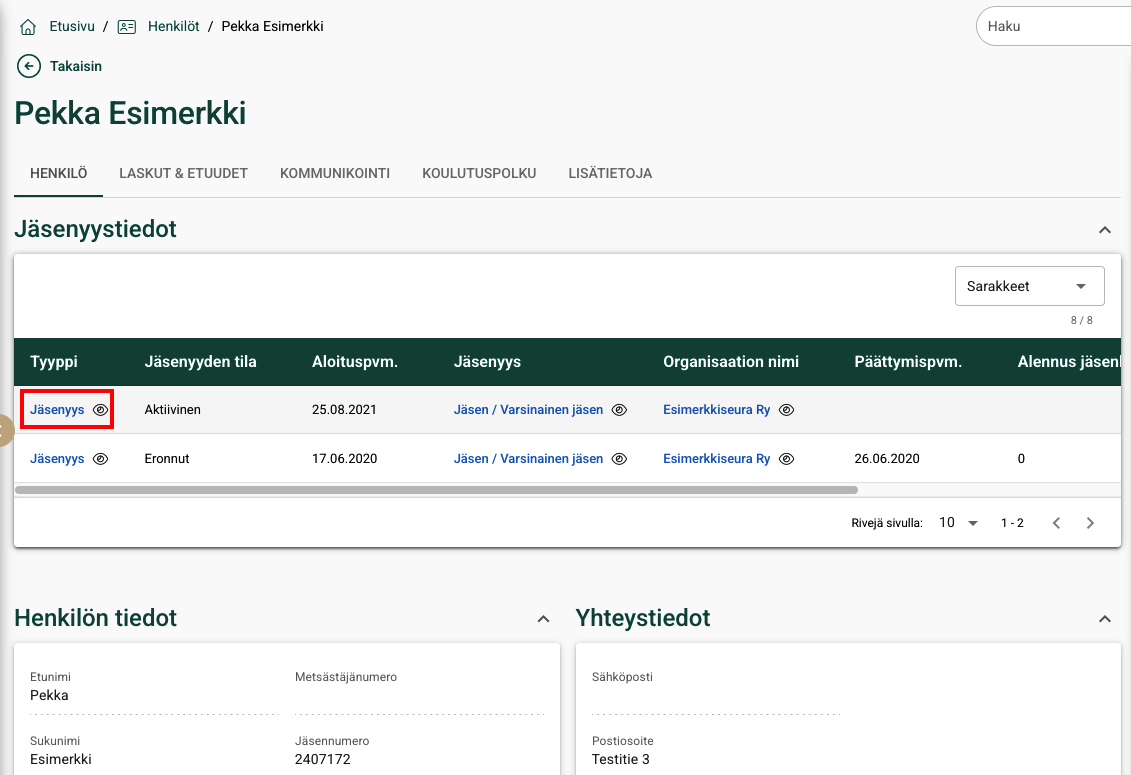This screenshot has width=1131, height=775.
Task: Collapse the Henkilön tiedot section
Action: (x=543, y=619)
